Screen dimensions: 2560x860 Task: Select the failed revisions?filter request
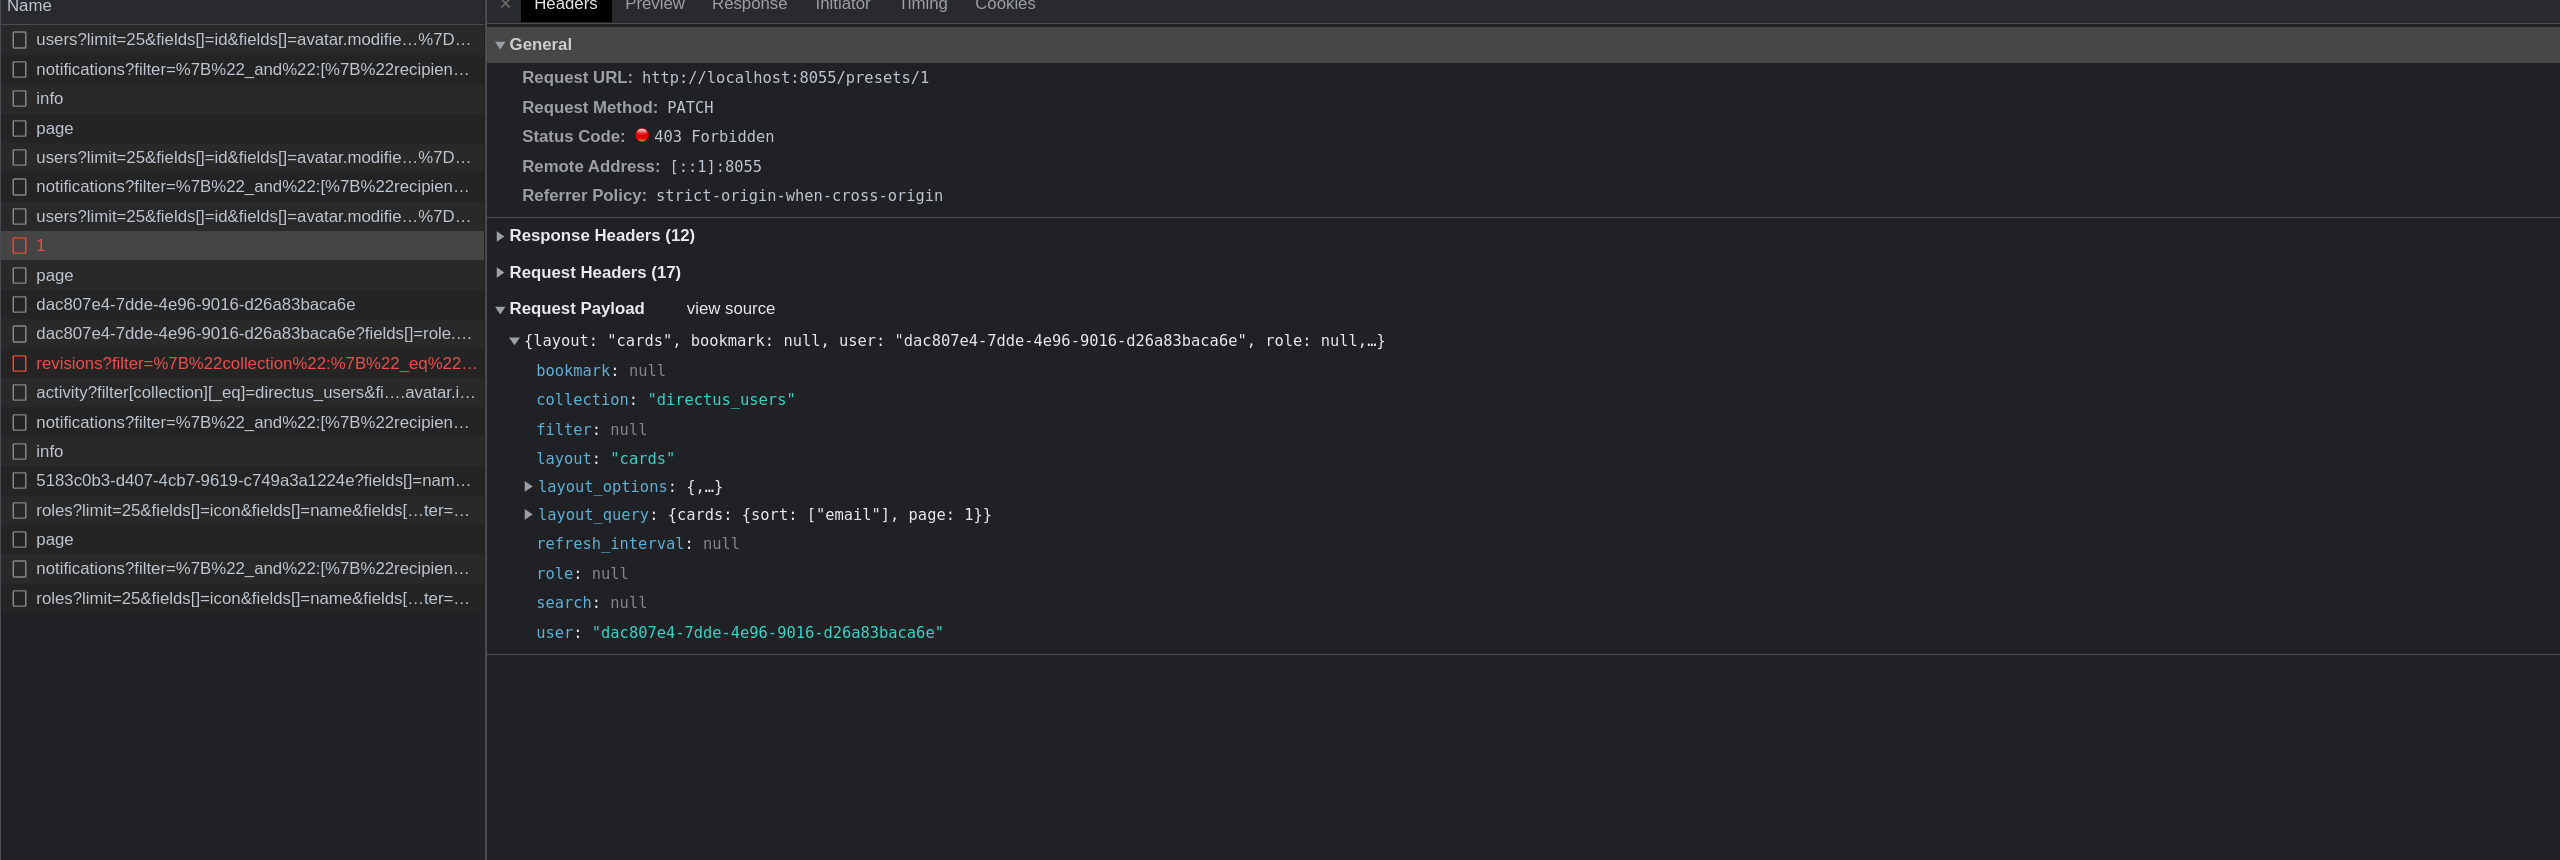pyautogui.click(x=242, y=364)
